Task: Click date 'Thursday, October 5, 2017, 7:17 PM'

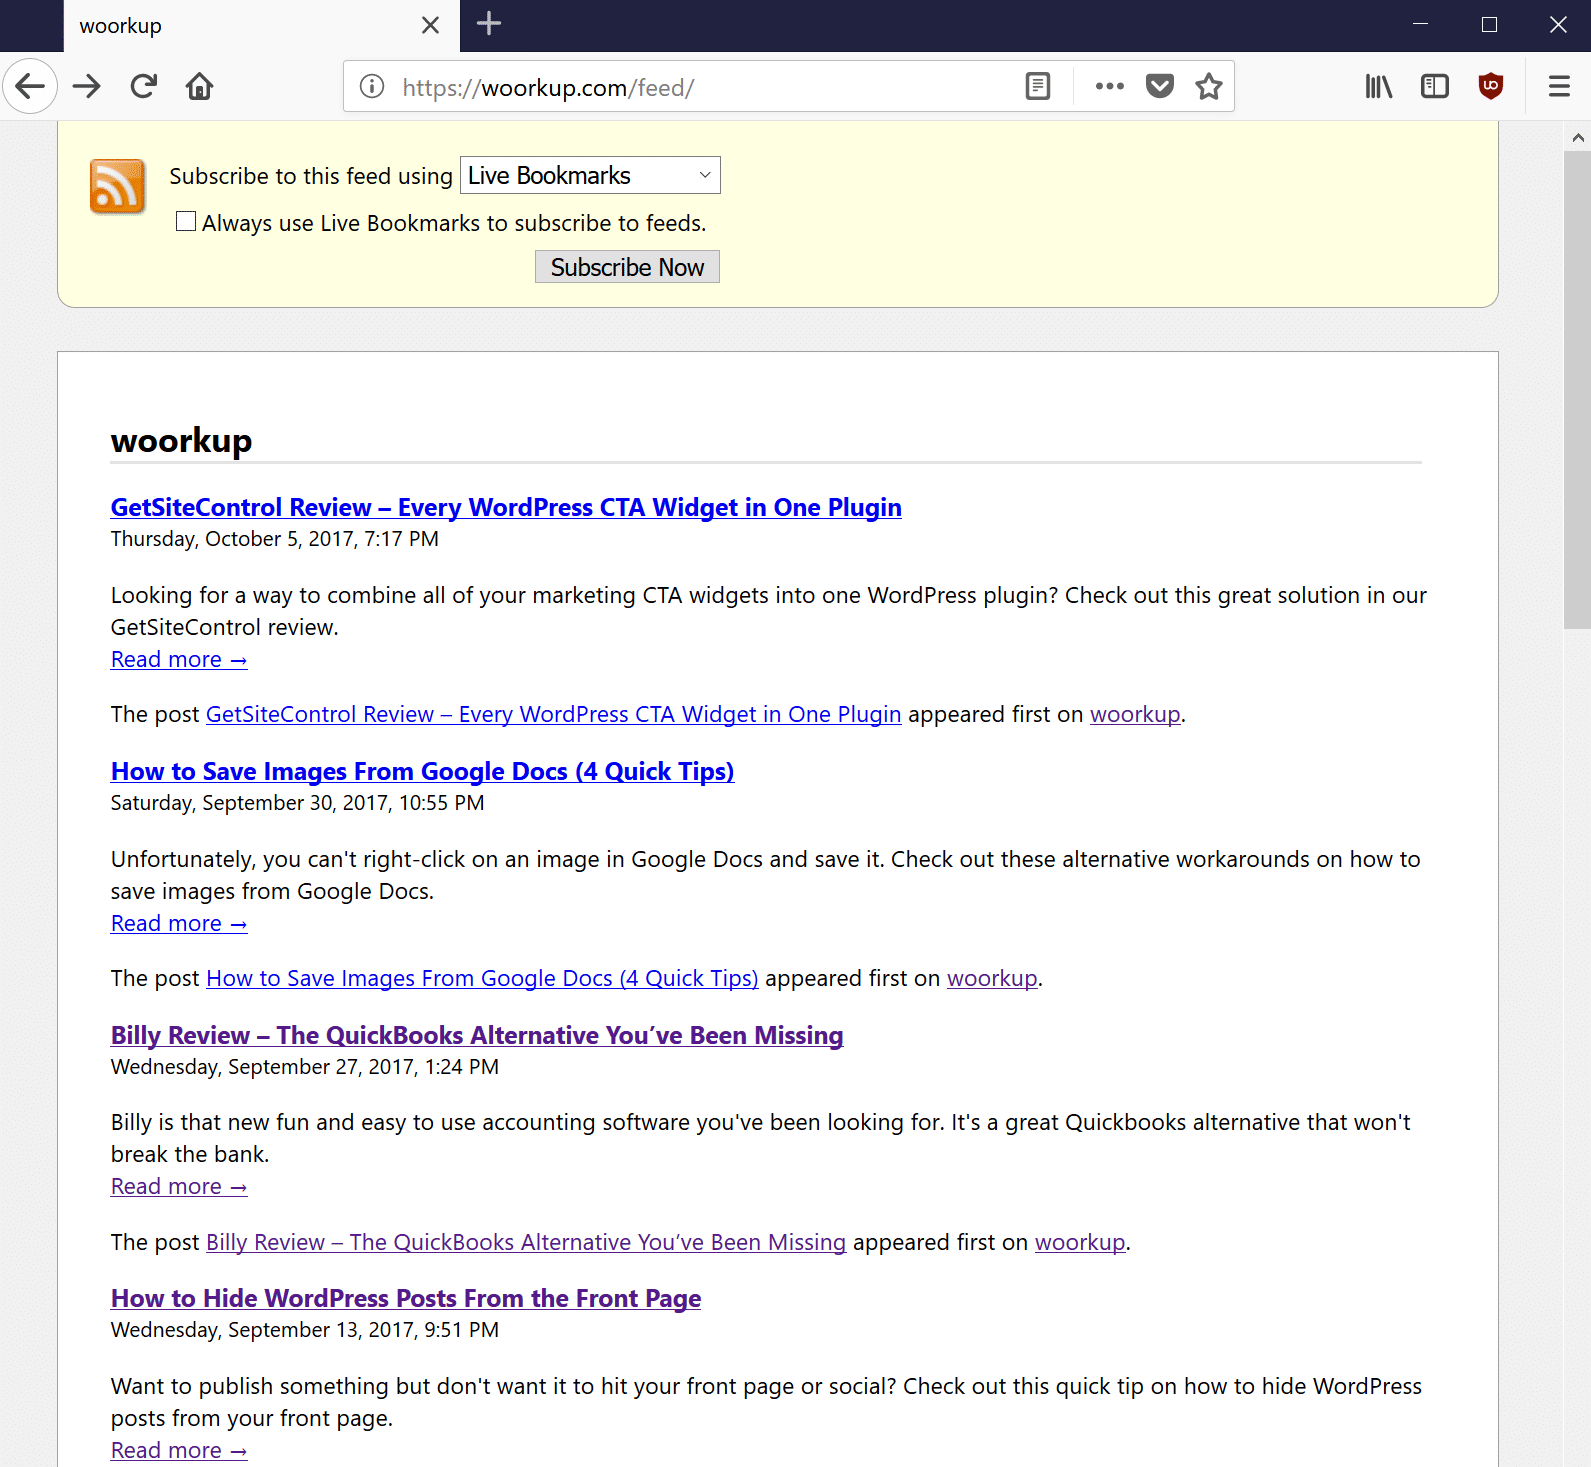Action: click(275, 539)
